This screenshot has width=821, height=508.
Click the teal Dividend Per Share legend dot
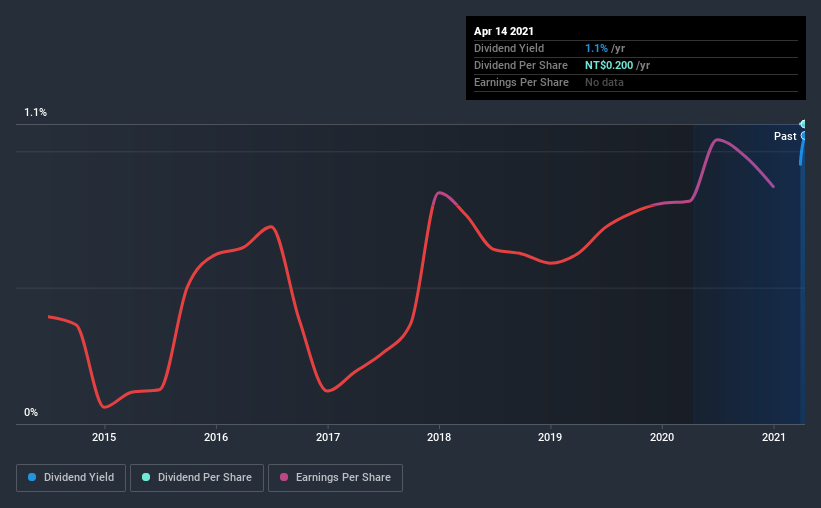pyautogui.click(x=146, y=477)
